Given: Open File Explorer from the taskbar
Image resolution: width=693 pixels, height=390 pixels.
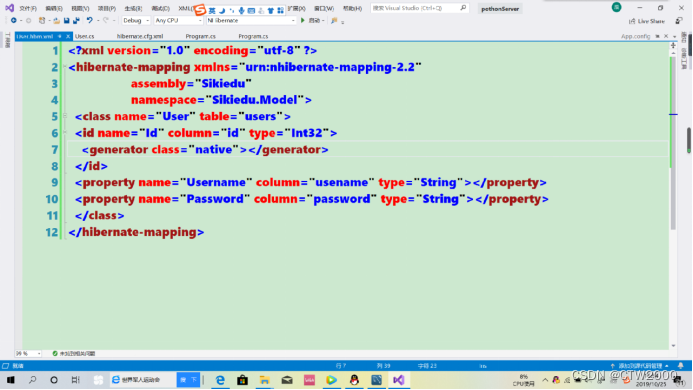Looking at the screenshot, I should click(264, 380).
